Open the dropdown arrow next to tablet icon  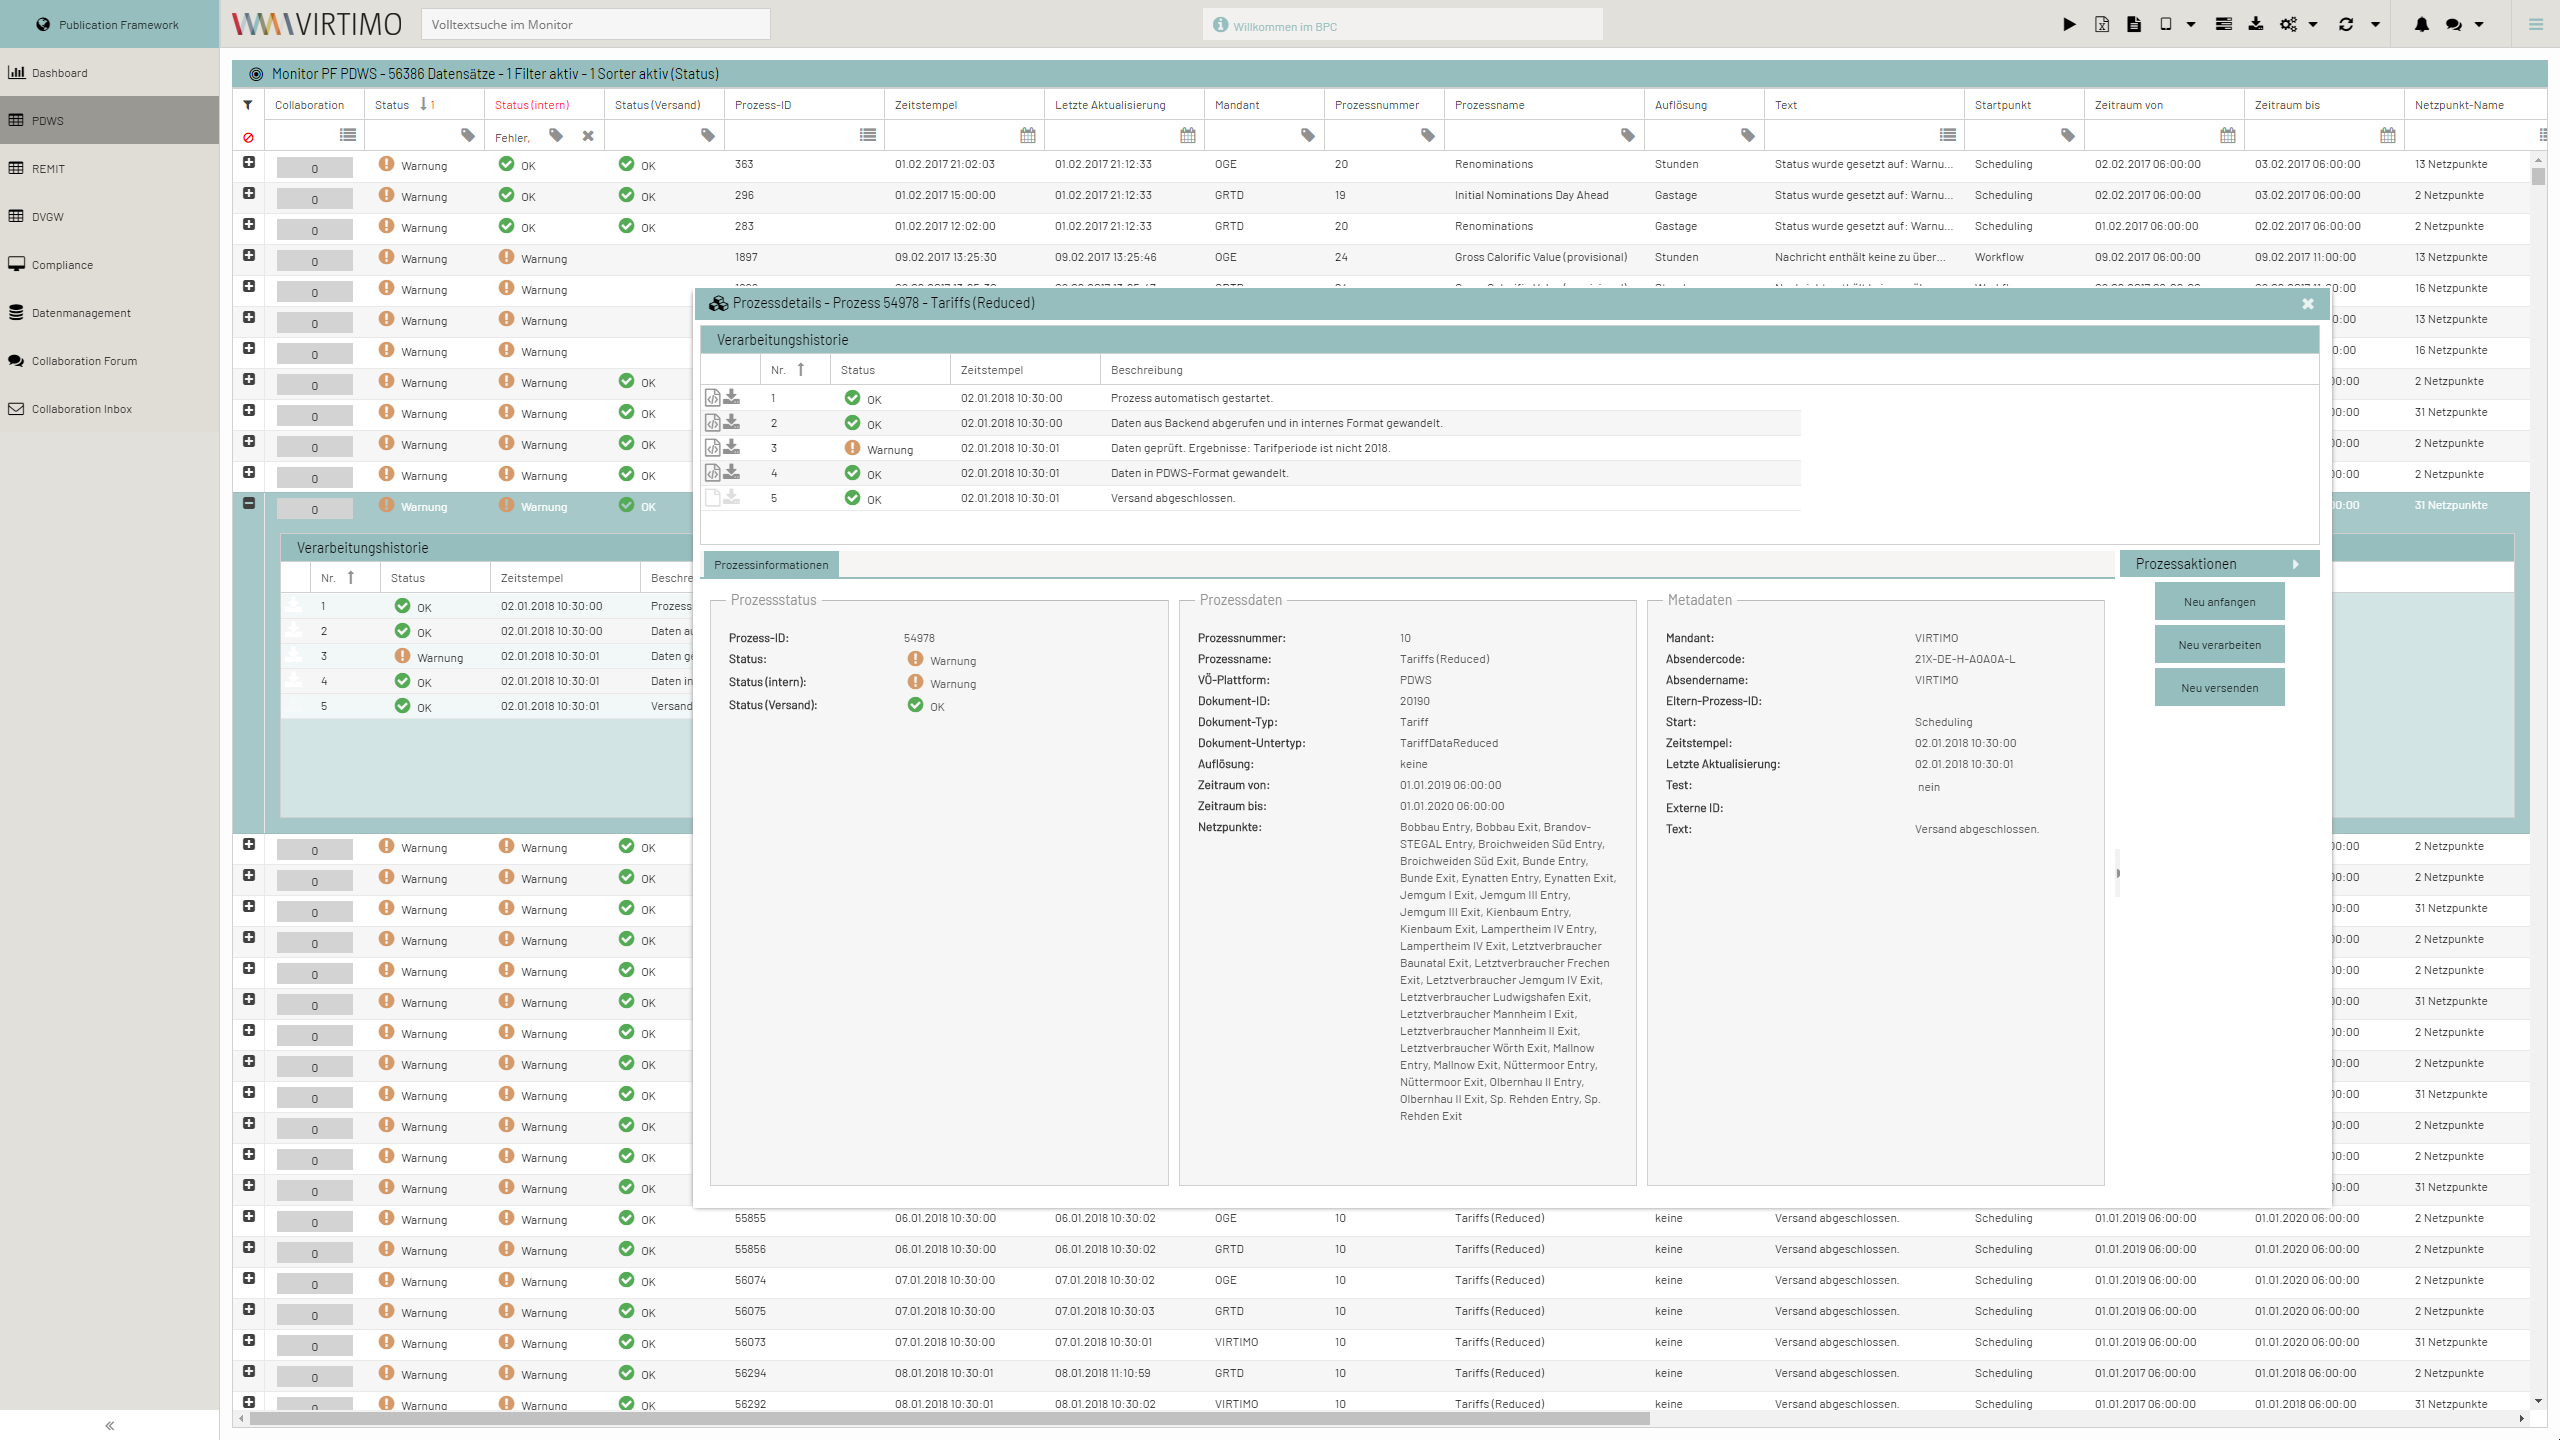point(2190,24)
